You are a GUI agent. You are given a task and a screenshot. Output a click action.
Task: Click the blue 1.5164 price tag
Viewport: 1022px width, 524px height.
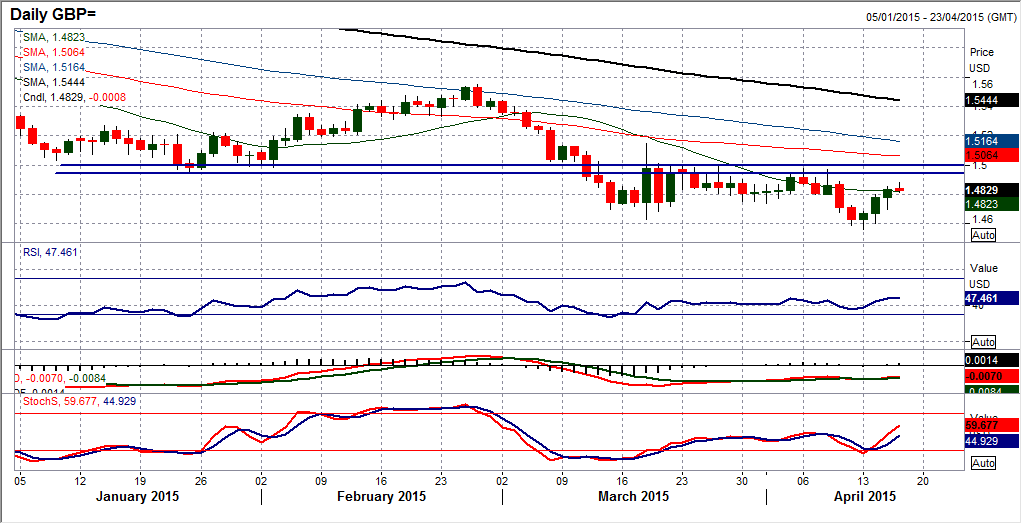tap(991, 140)
